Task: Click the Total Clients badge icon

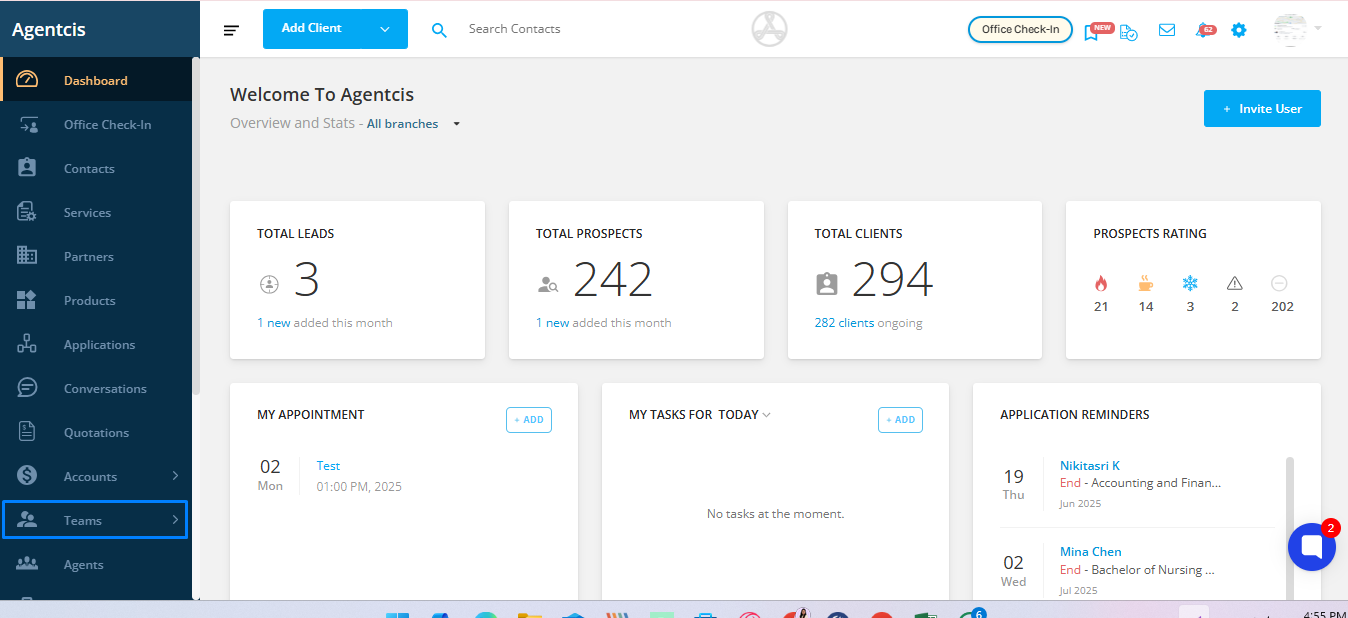Action: tap(827, 285)
